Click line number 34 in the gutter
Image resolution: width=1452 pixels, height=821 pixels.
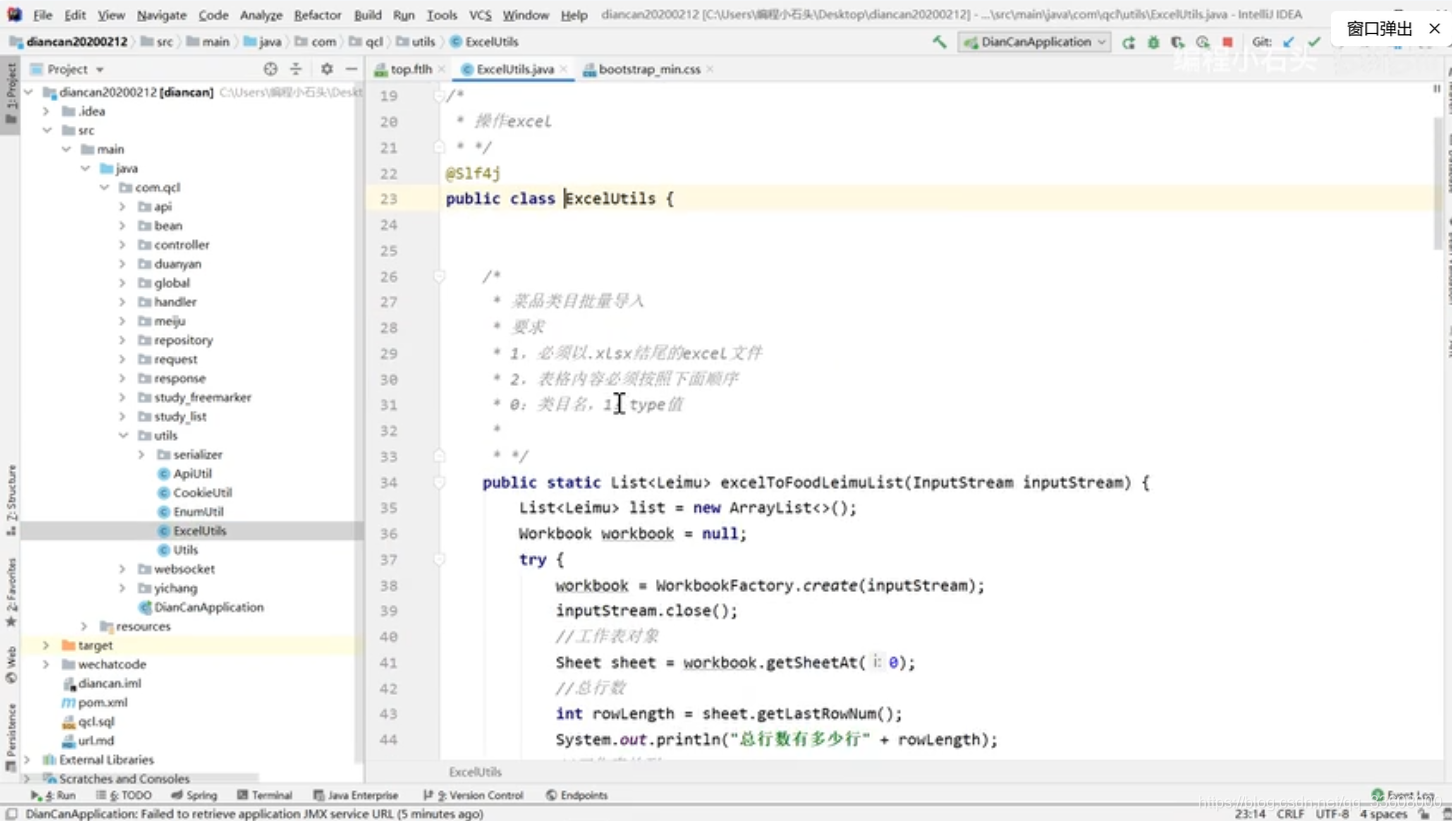pyautogui.click(x=388, y=482)
